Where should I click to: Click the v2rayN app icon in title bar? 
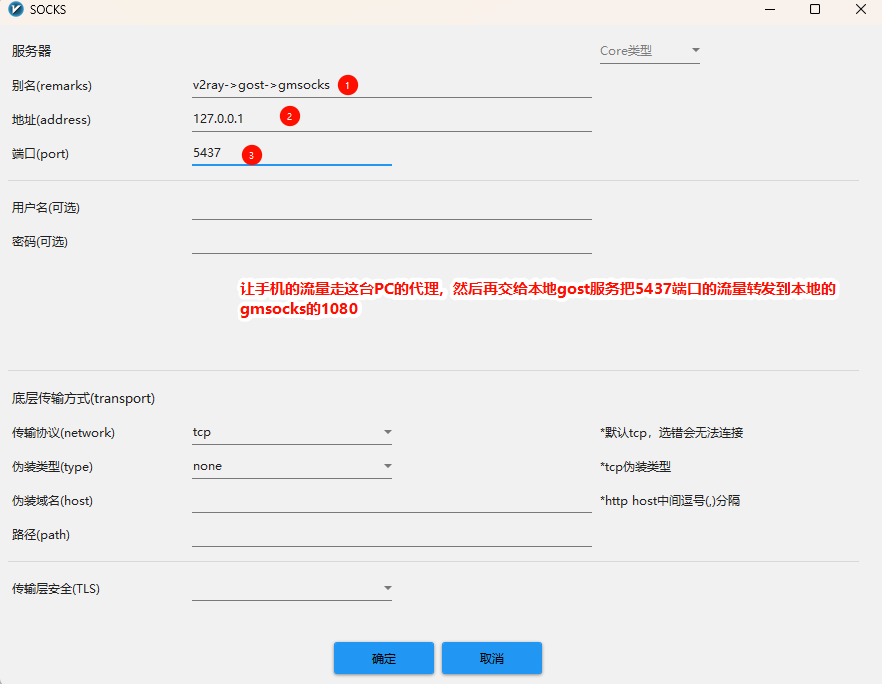click(15, 10)
